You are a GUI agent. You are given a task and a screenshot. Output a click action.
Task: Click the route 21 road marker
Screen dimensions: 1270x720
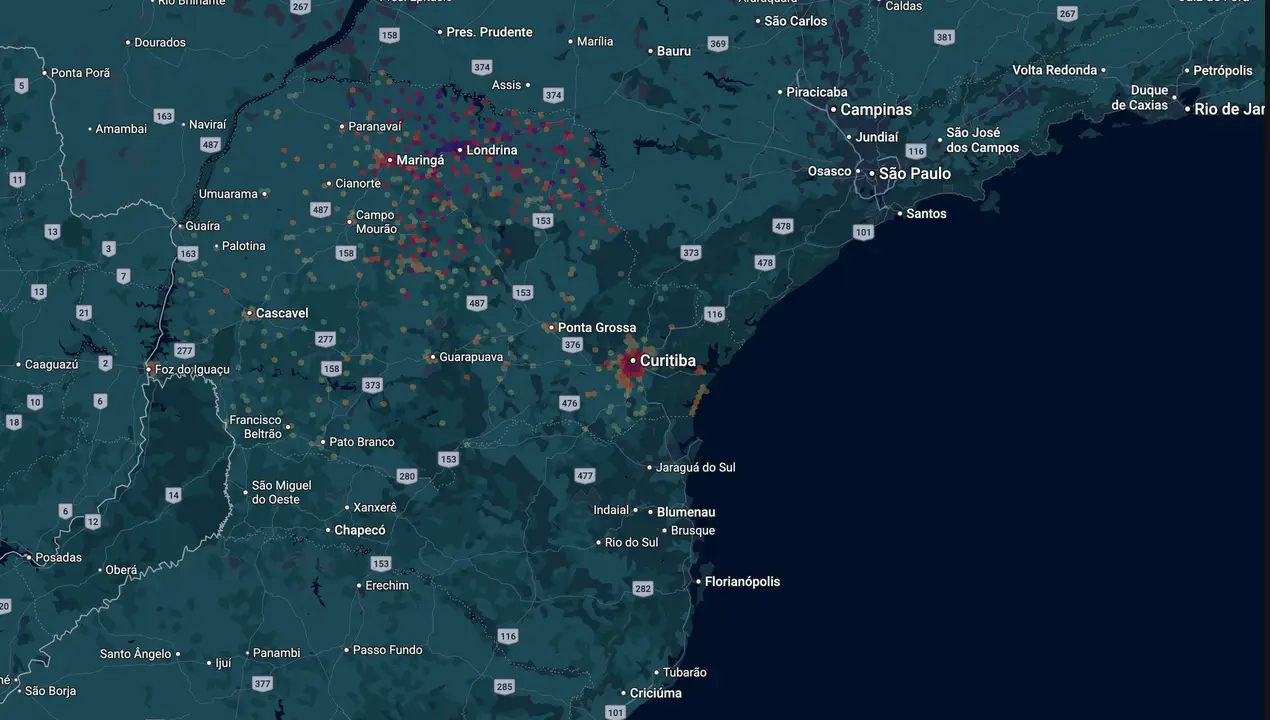(84, 313)
